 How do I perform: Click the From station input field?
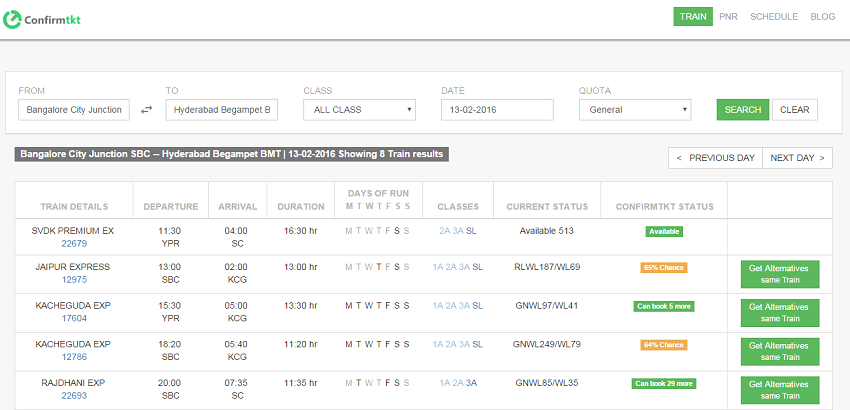coord(74,110)
